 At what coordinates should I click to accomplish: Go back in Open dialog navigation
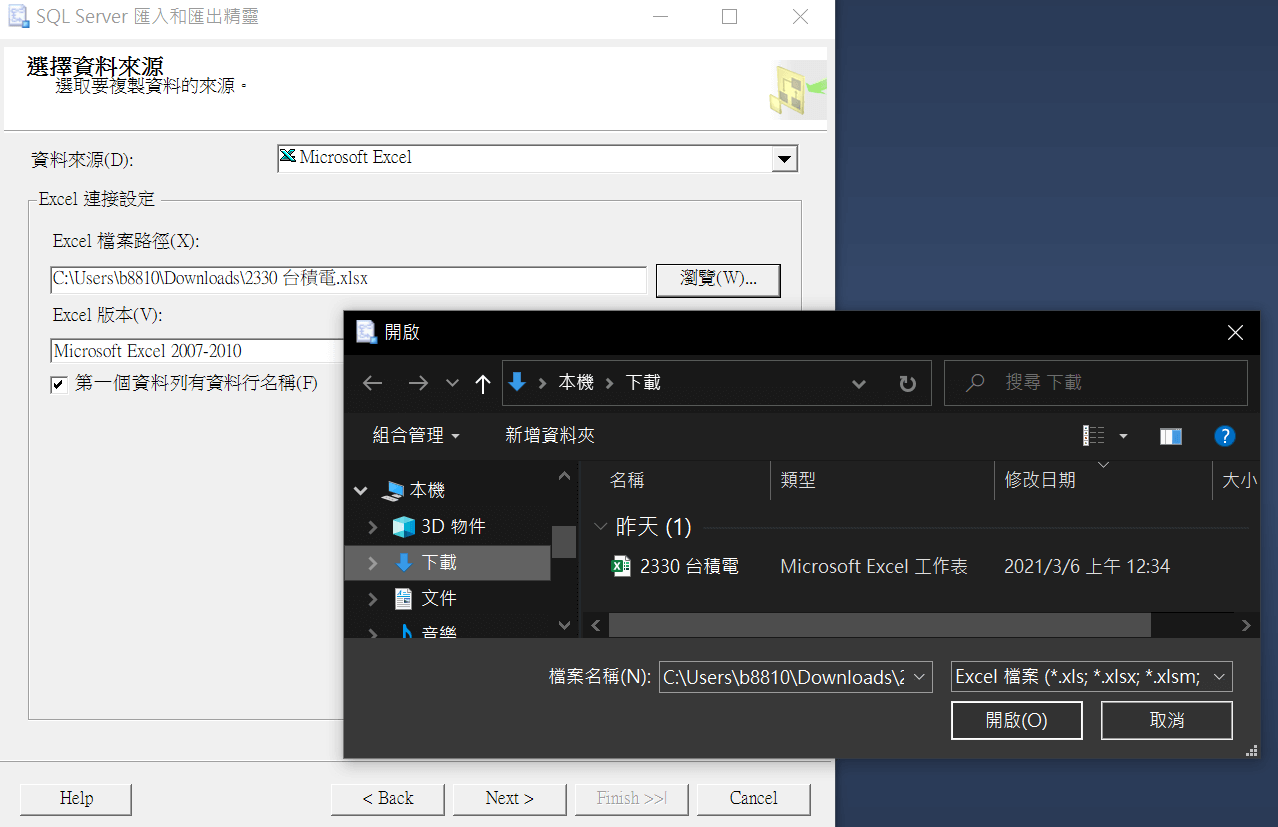tap(372, 383)
